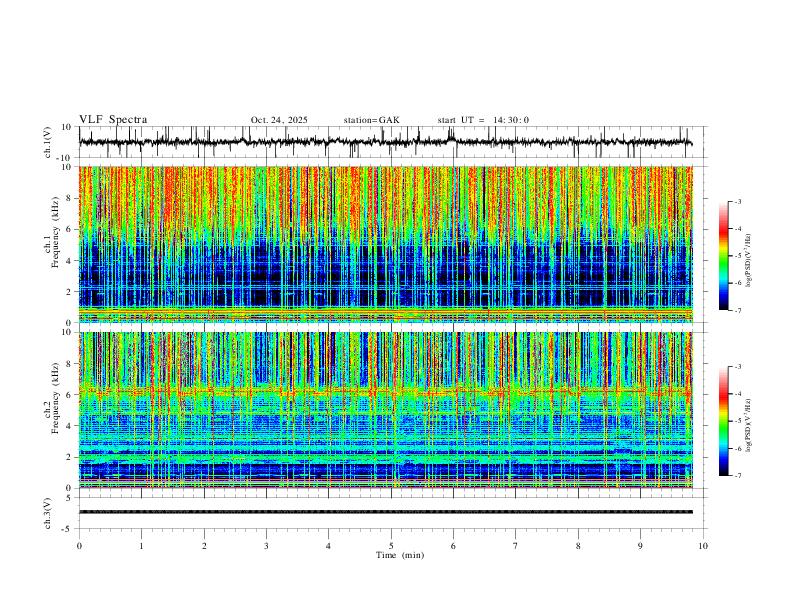Click the time axis tick label "9"
The height and width of the screenshot is (612, 792).
[640, 546]
